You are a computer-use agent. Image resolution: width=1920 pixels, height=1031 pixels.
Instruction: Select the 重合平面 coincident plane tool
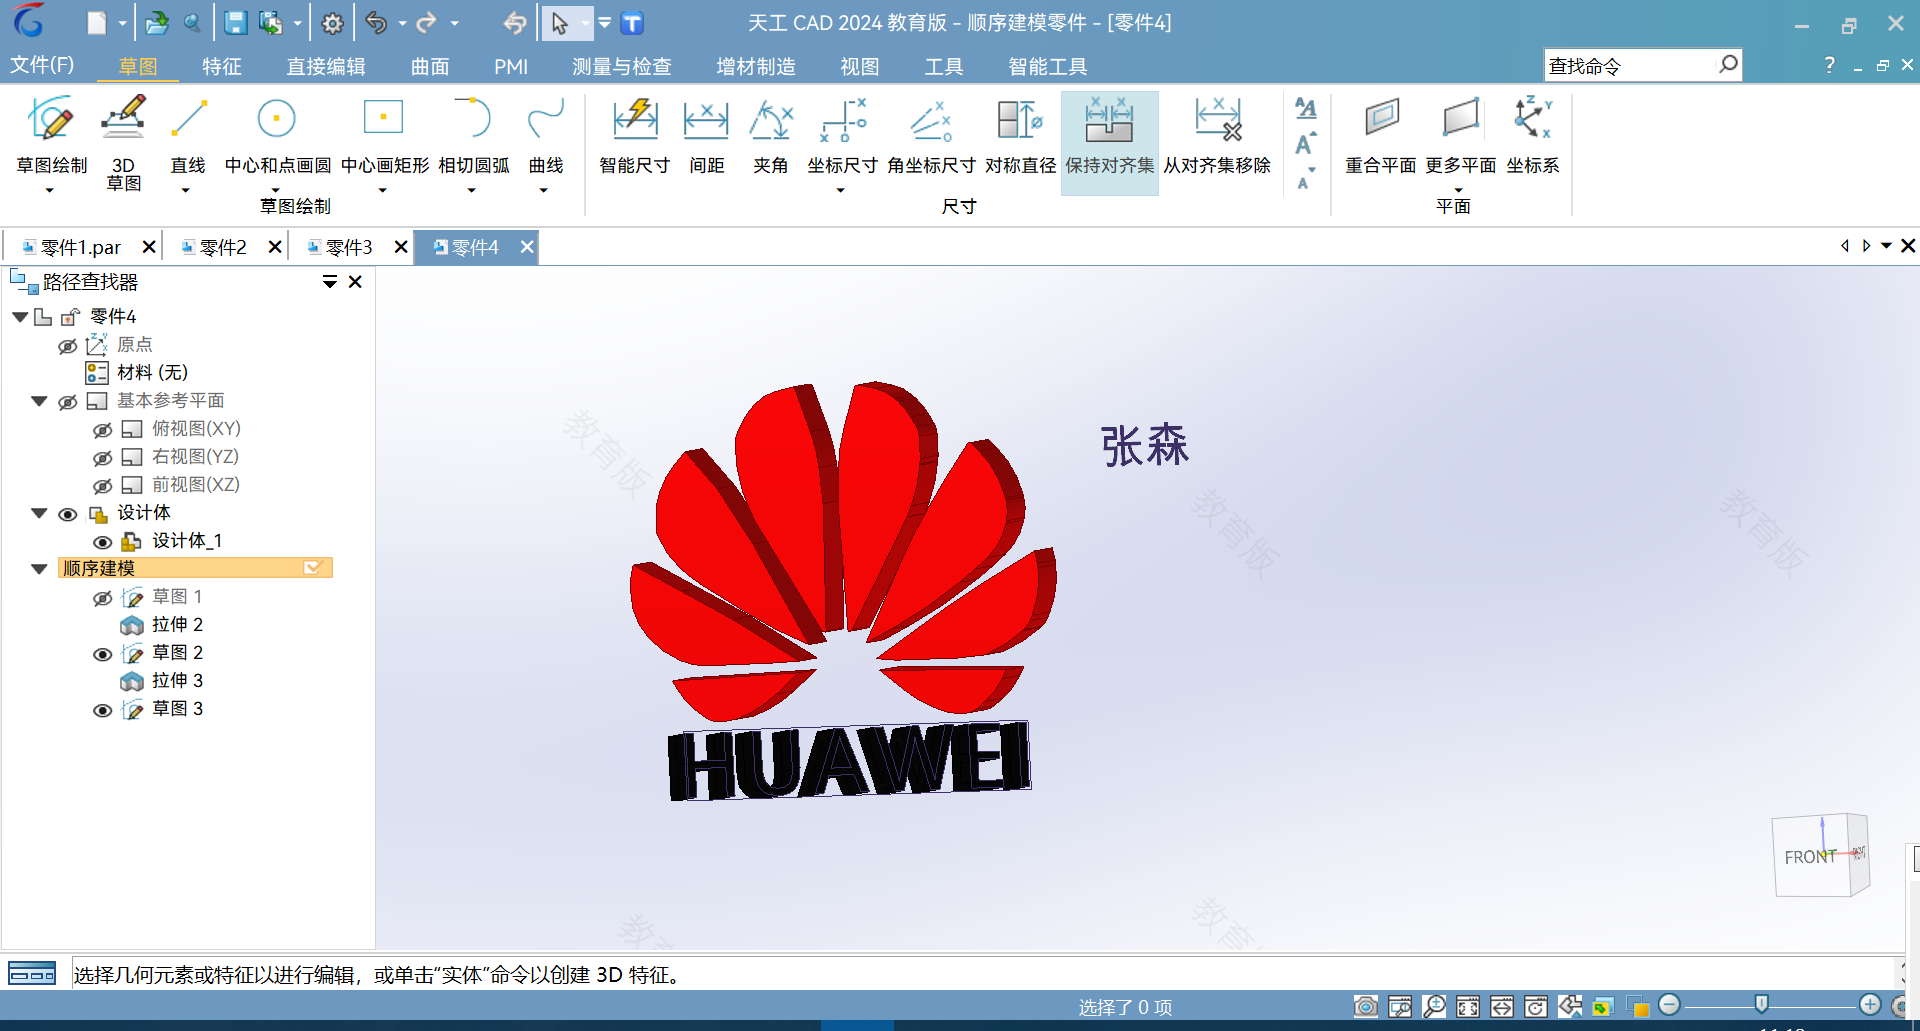[1380, 136]
